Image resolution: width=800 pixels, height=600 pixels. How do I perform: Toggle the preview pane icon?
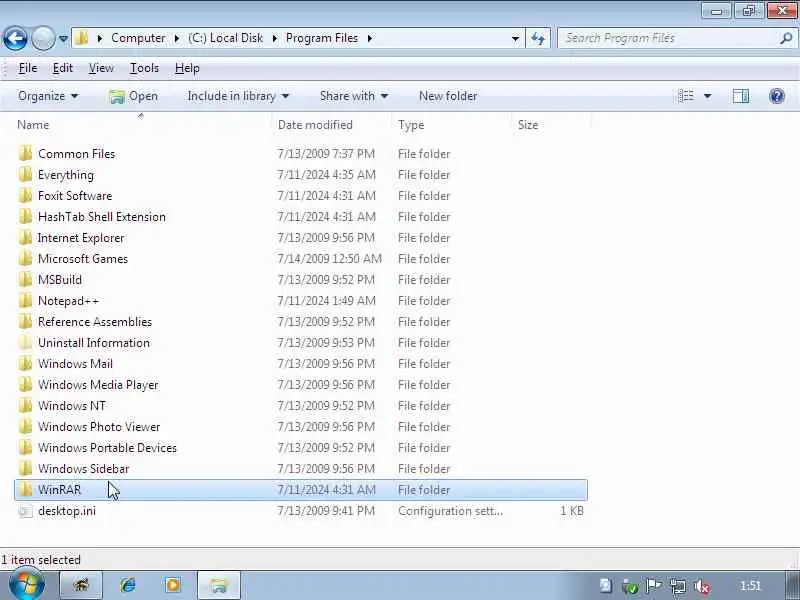pos(741,96)
